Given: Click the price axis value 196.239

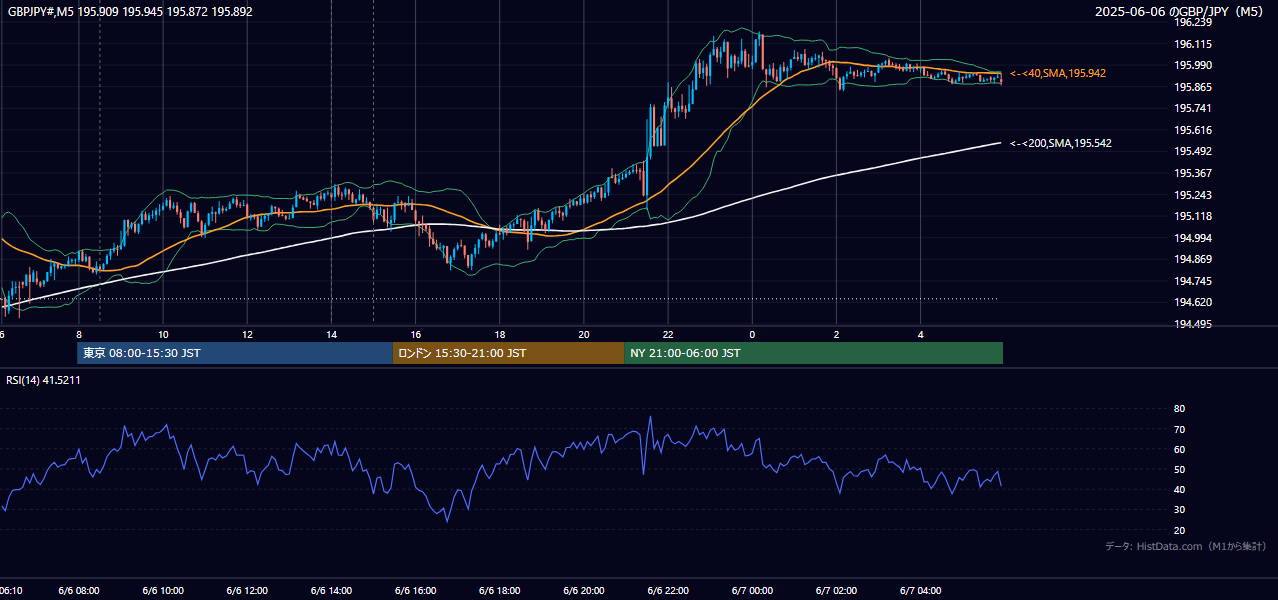Looking at the screenshot, I should pos(1193,23).
